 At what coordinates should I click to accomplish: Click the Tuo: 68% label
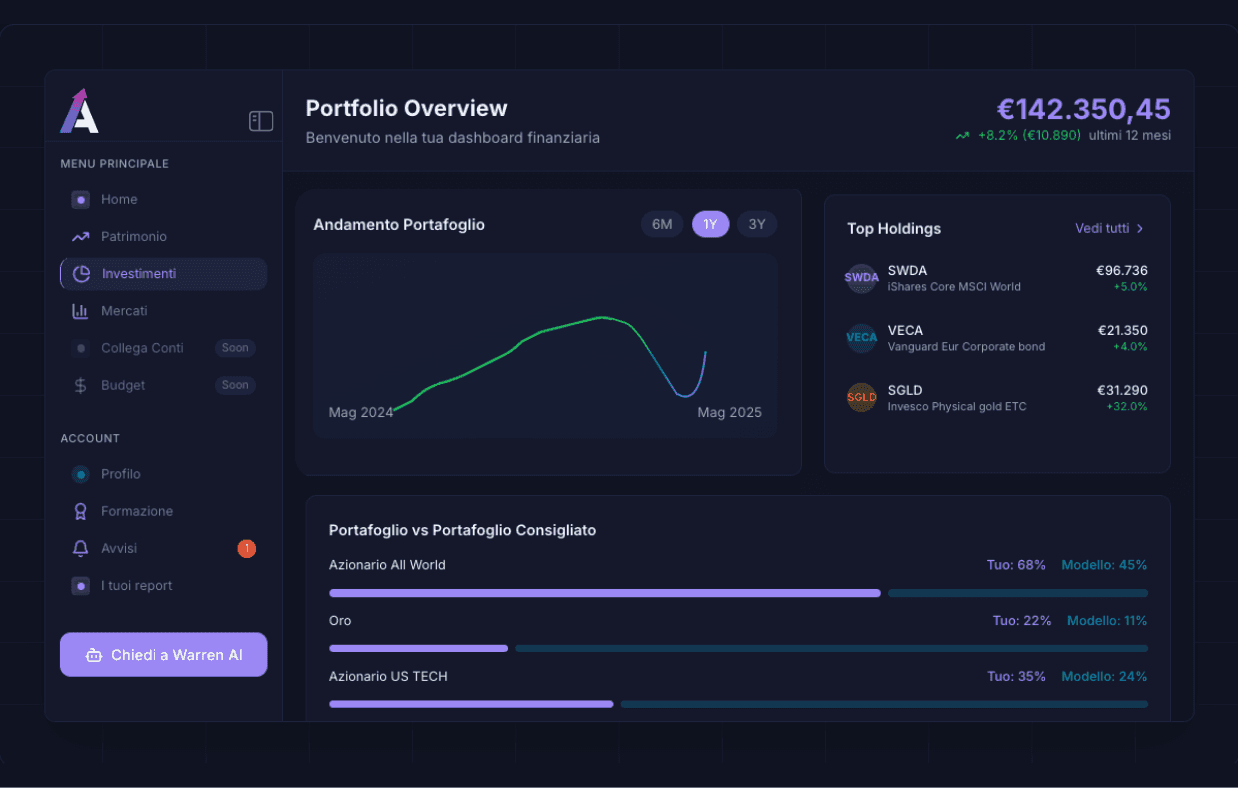click(x=1016, y=565)
